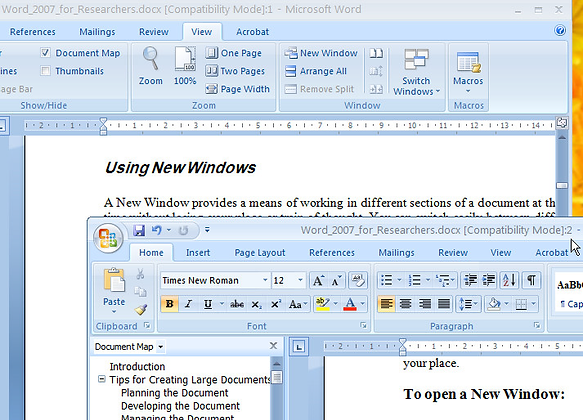Open the Change Case Aa dropdown
583x420 pixels.
(299, 304)
